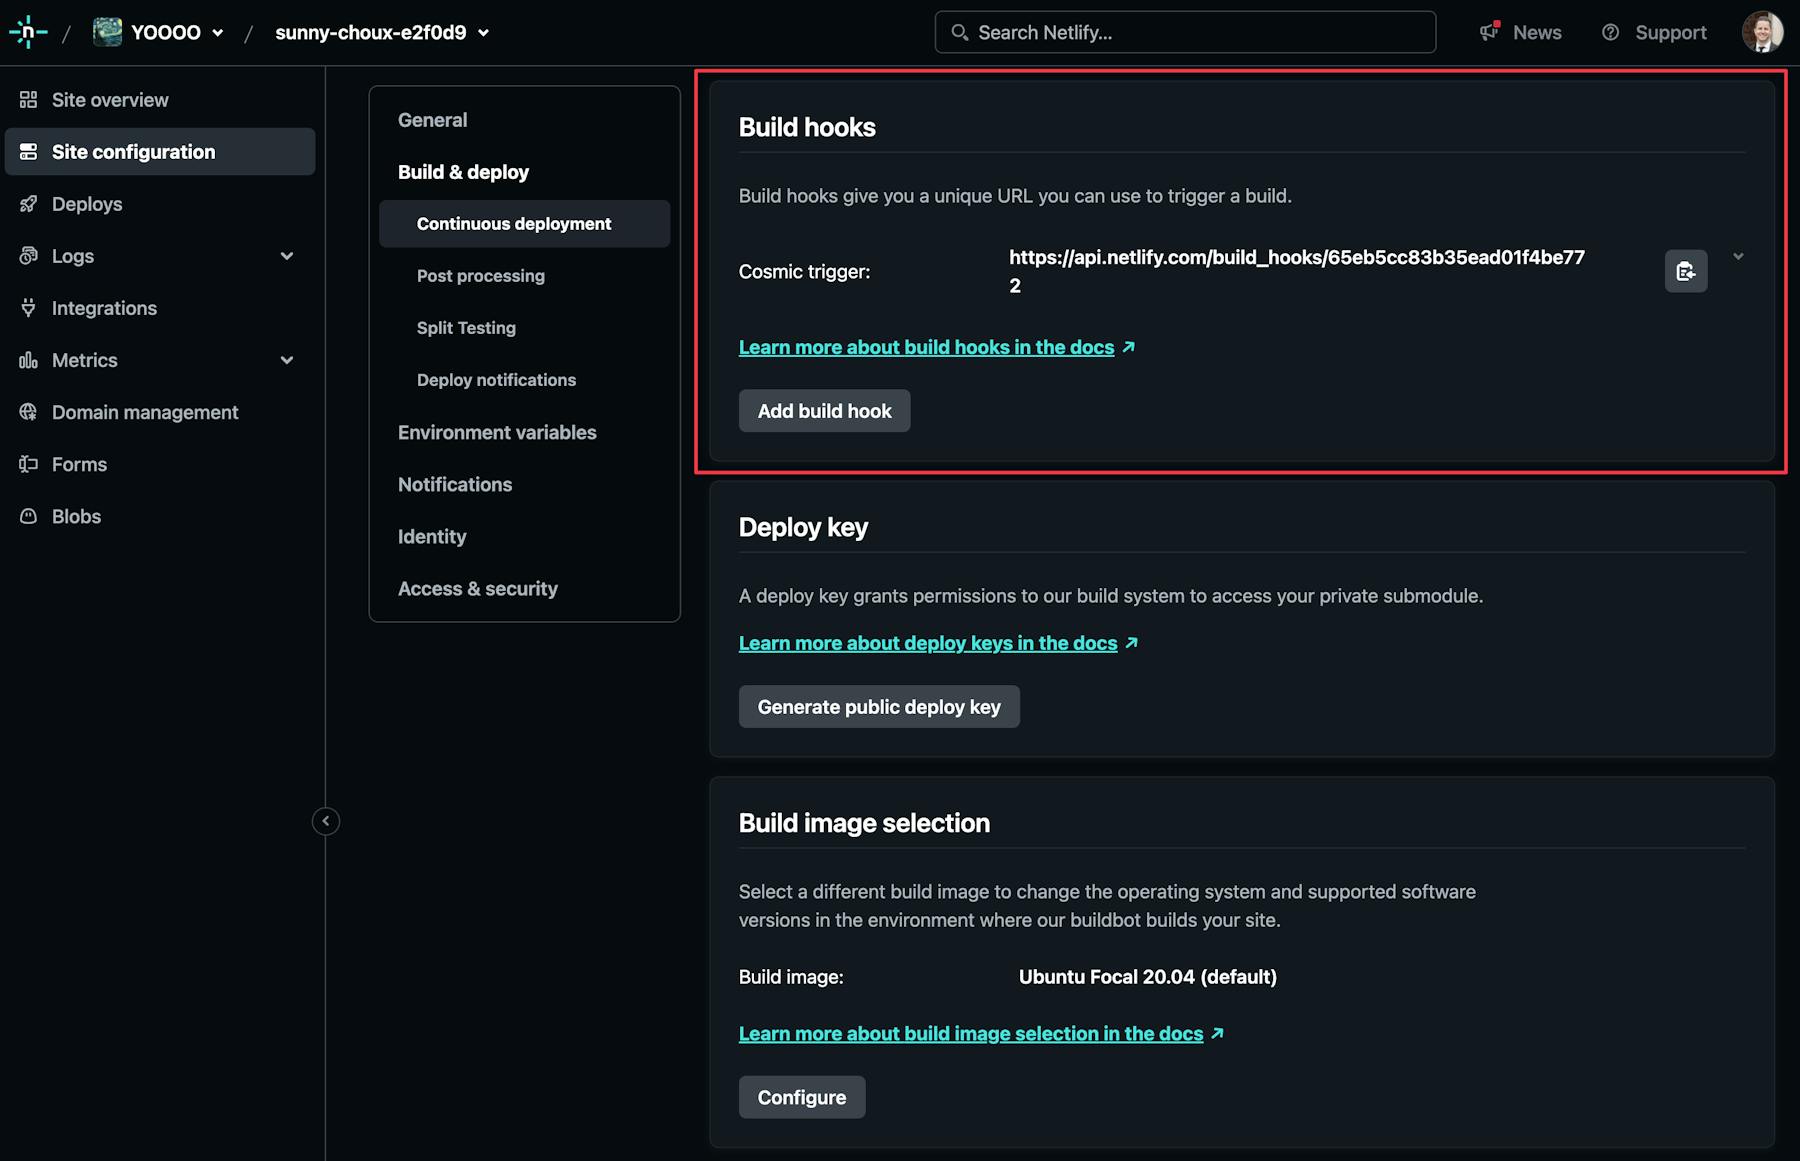Viewport: 1800px width, 1161px height.
Task: Click the Ubuntu Focal 20.04 (default) value
Action: pos(1147,977)
